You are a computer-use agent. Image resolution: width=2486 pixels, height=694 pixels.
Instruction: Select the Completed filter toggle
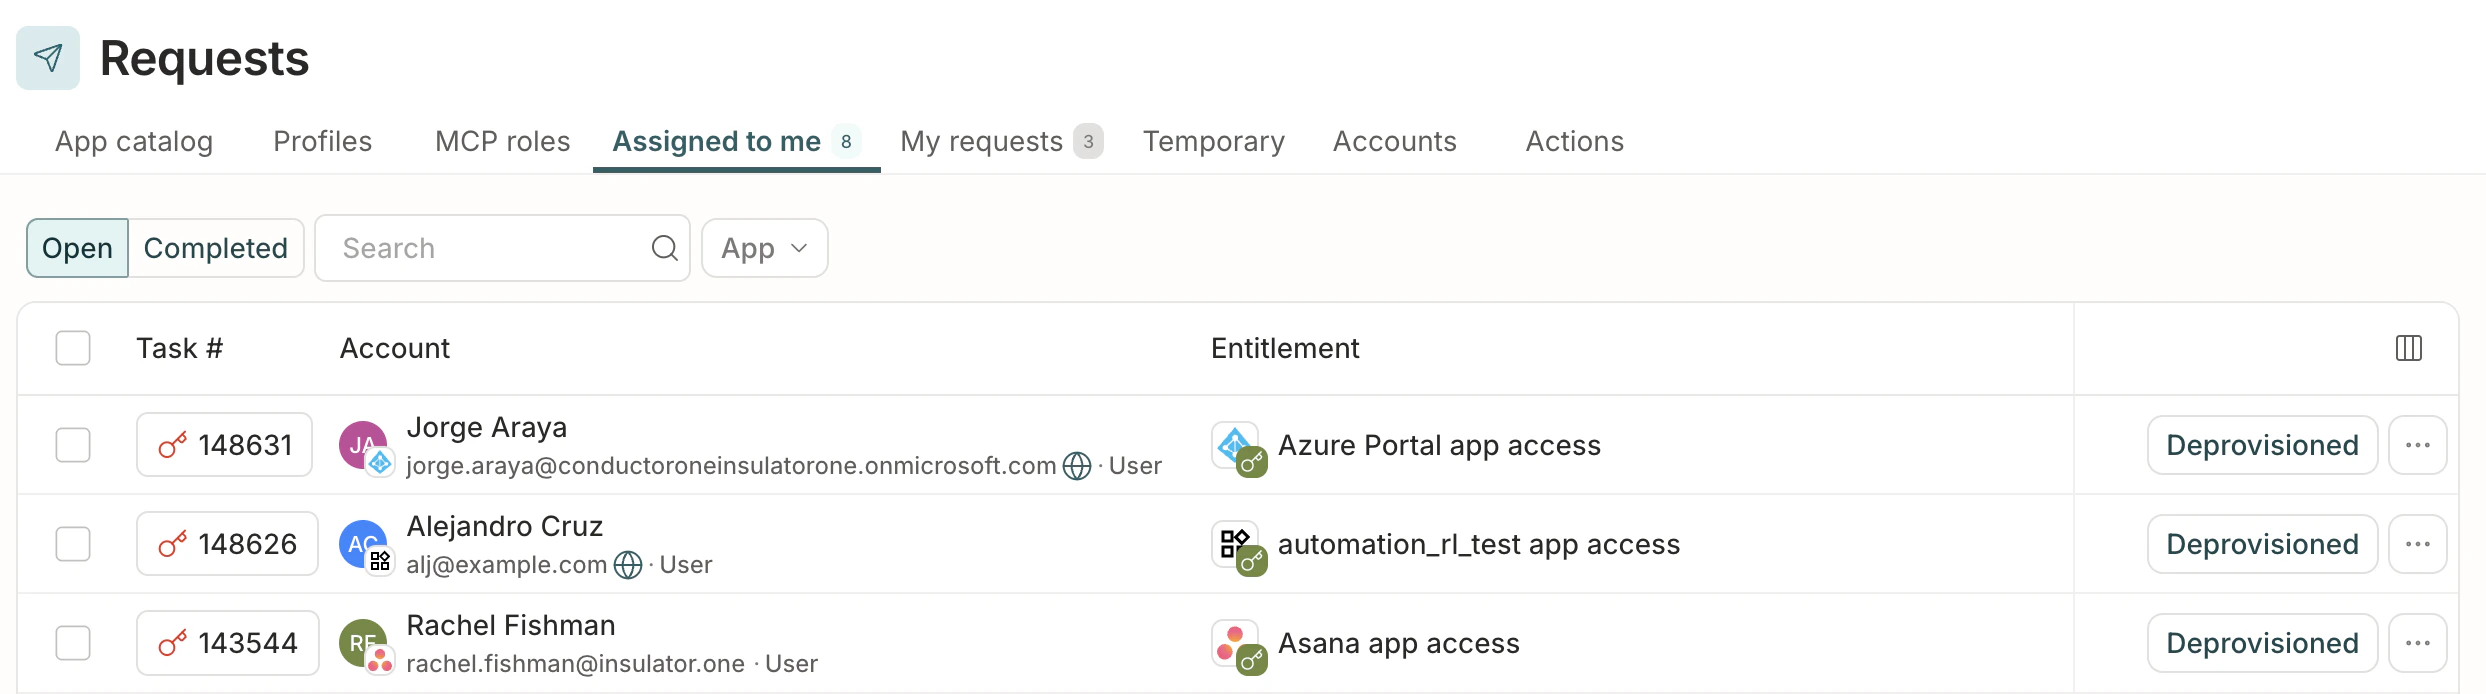pyautogui.click(x=216, y=248)
